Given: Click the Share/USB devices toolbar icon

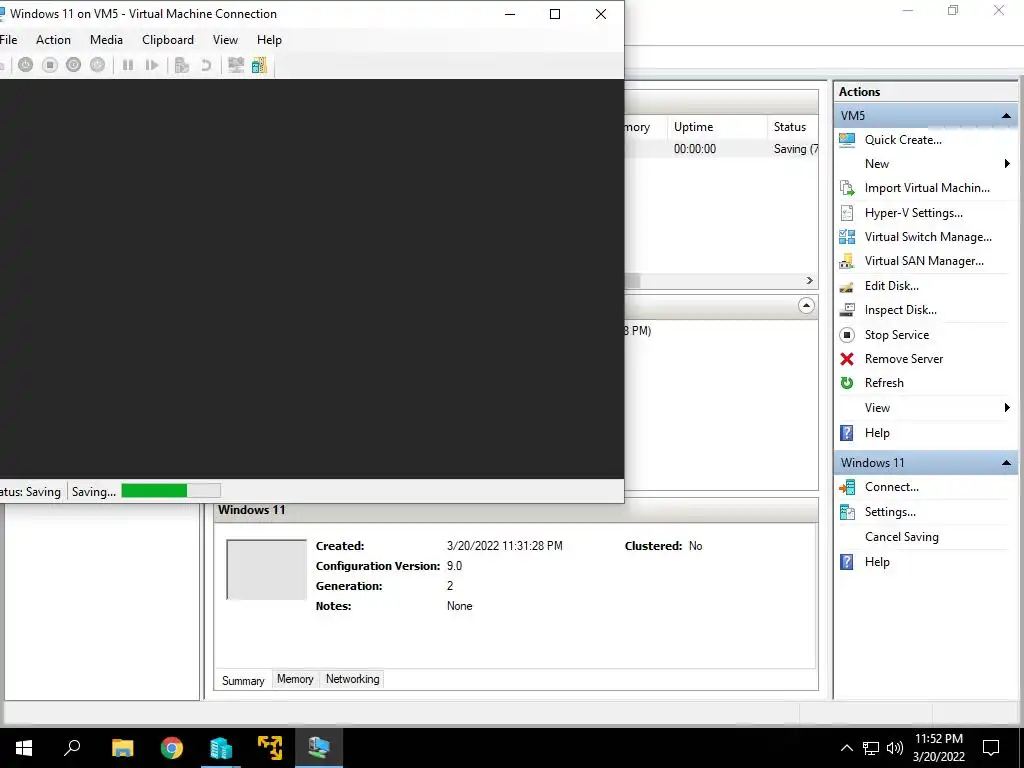Looking at the screenshot, I should coord(259,65).
